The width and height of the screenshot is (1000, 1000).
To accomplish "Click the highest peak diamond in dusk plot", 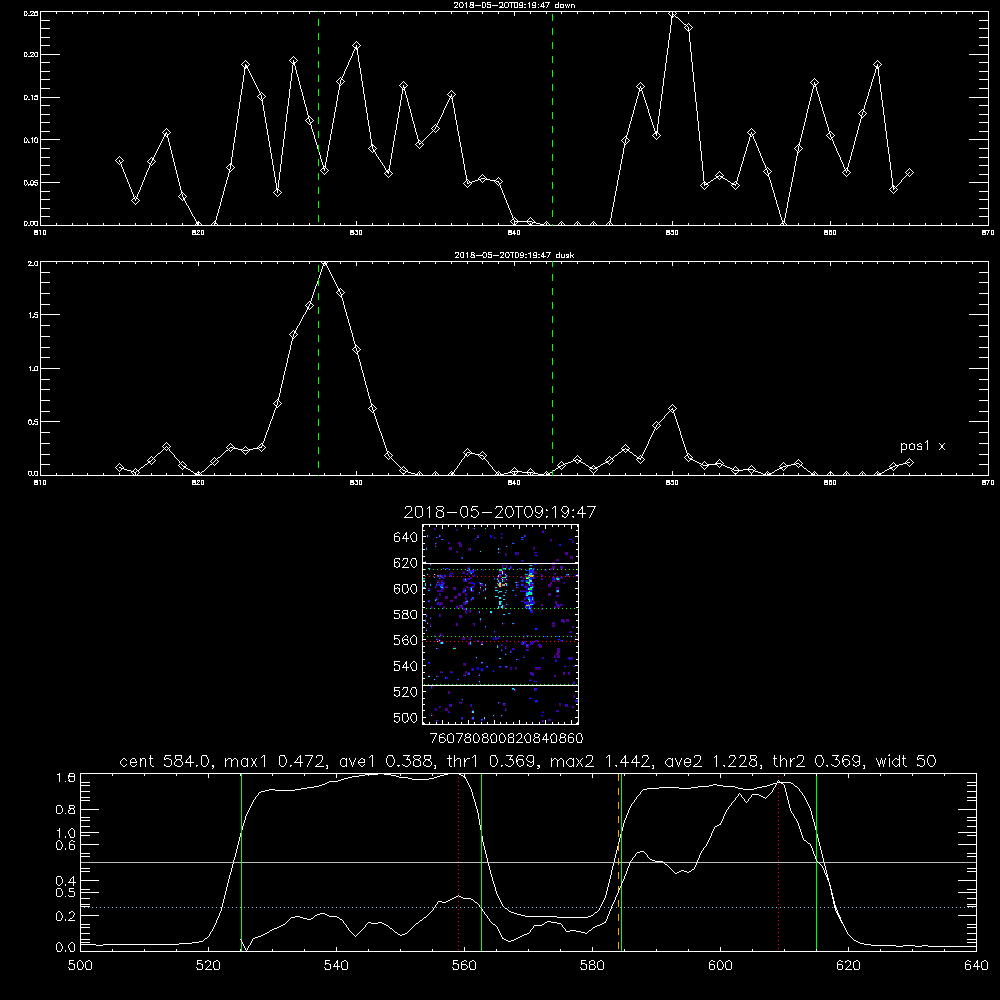I will pyautogui.click(x=325, y=263).
